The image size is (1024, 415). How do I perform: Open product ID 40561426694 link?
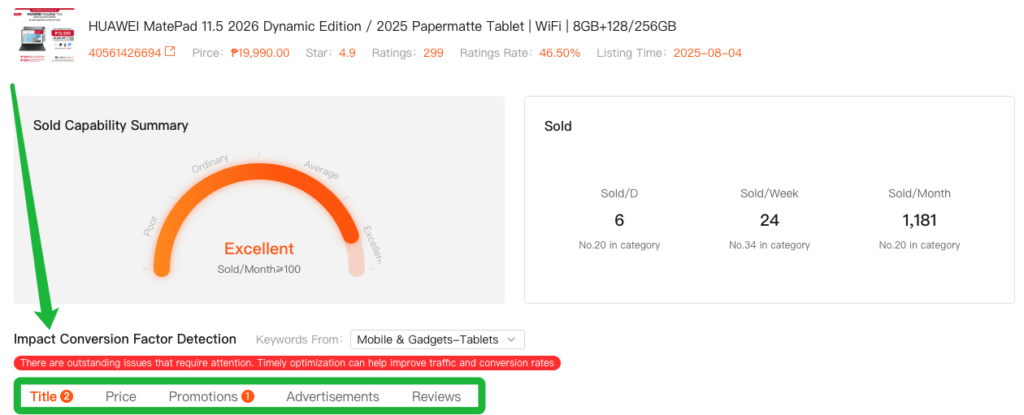[124, 53]
